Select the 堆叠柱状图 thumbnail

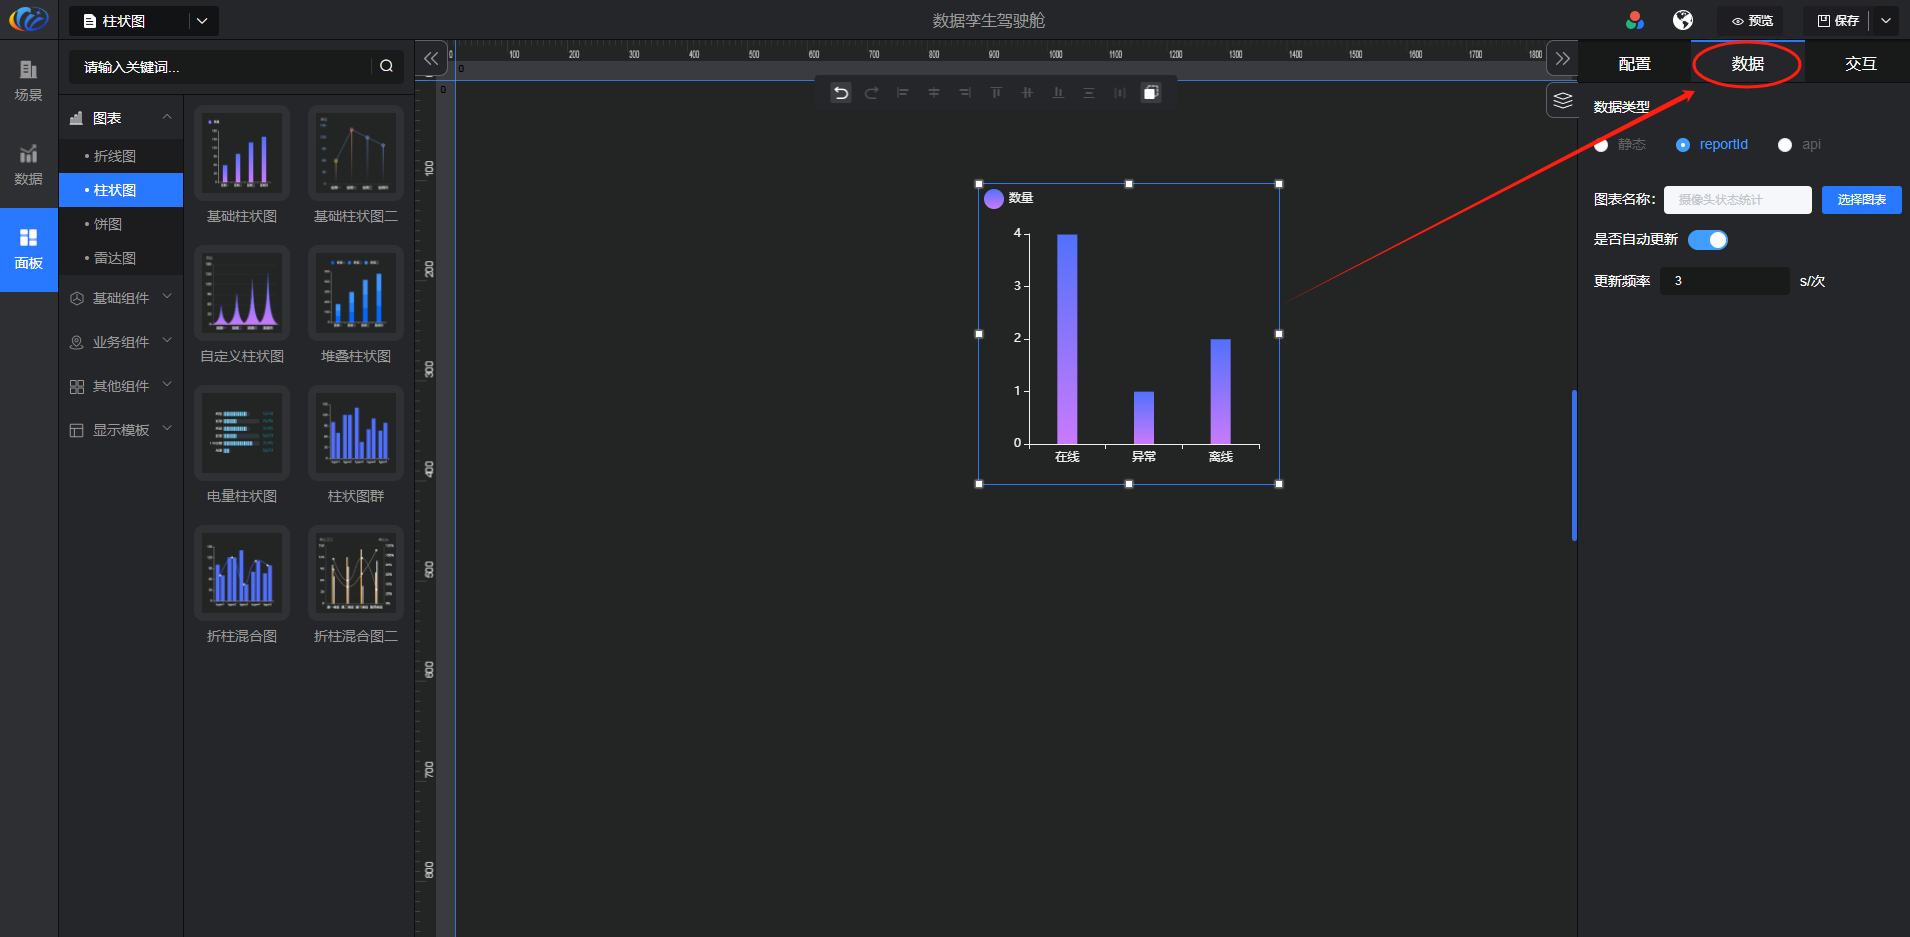356,294
